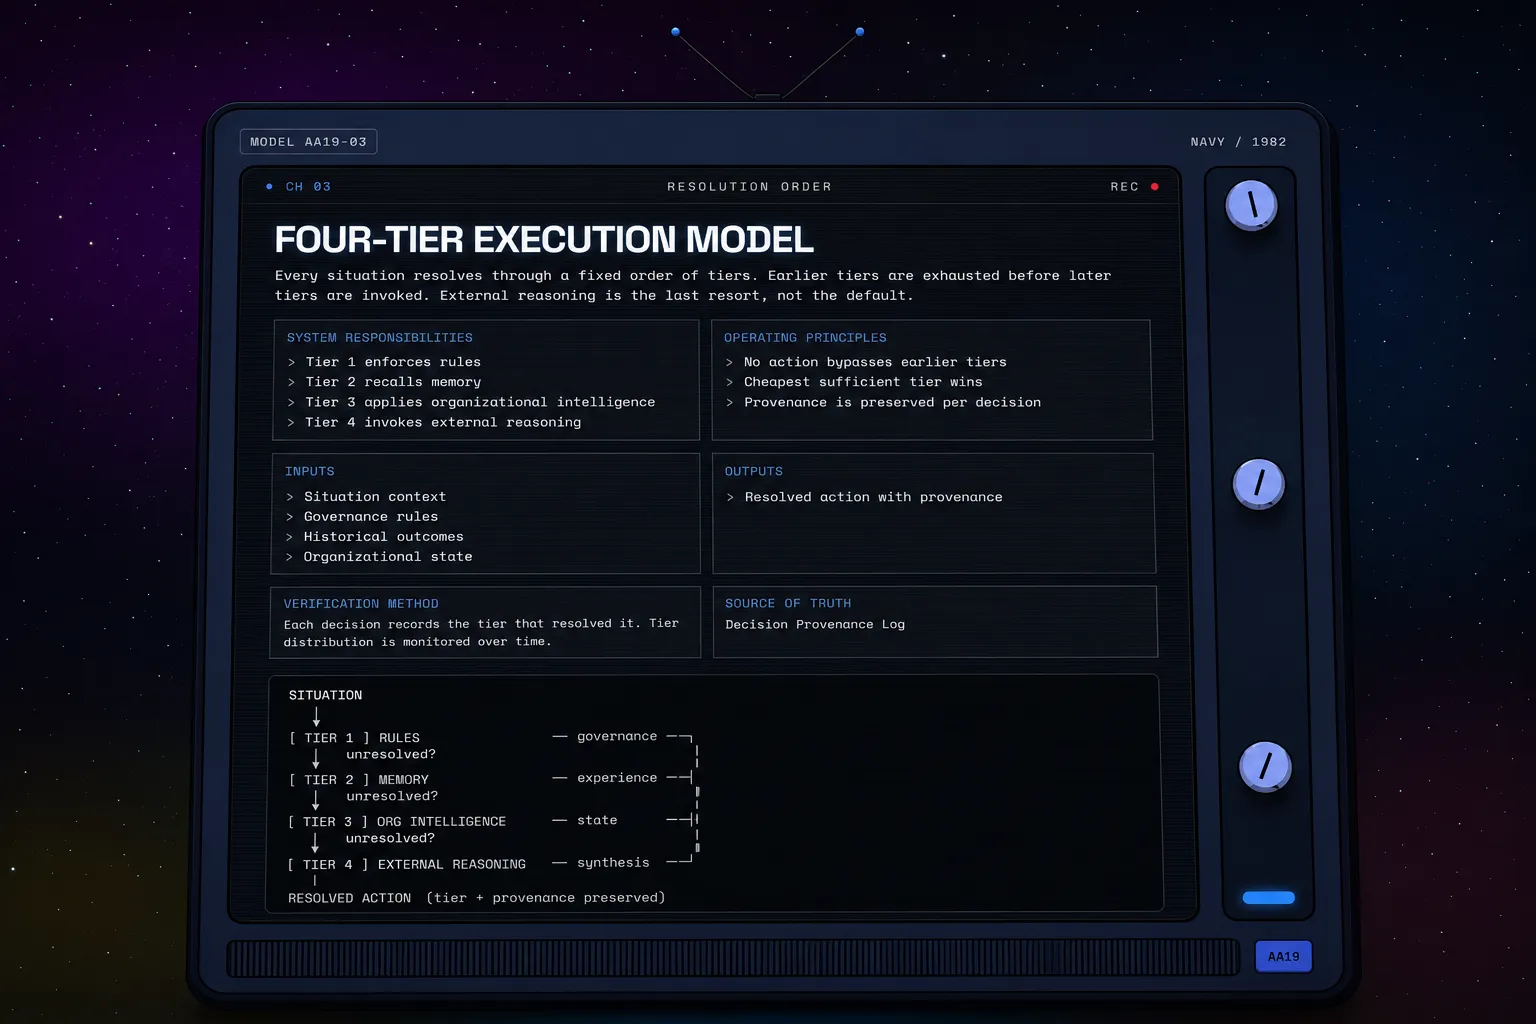Click the MODEL AA19-03 label plate
The width and height of the screenshot is (1536, 1024).
click(308, 142)
